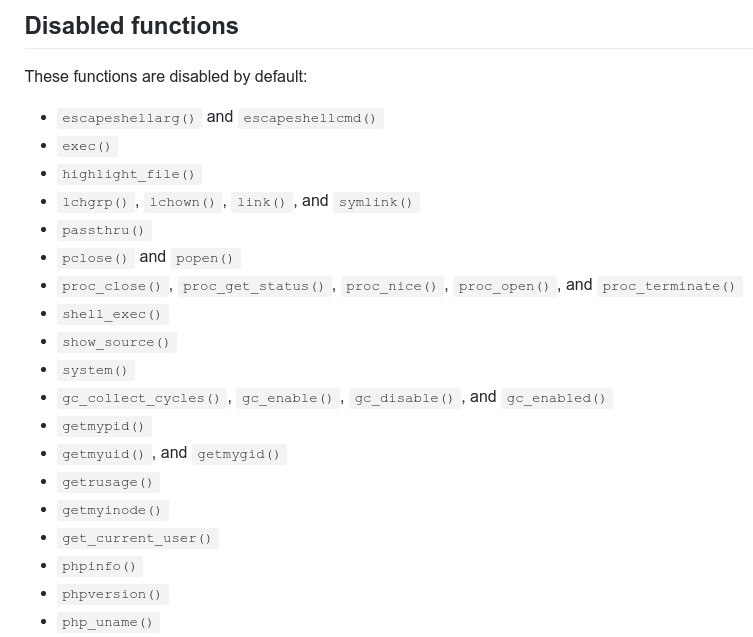This screenshot has height=637, width=753.
Task: Select the gc_enabled() code snippet
Action: coord(556,398)
